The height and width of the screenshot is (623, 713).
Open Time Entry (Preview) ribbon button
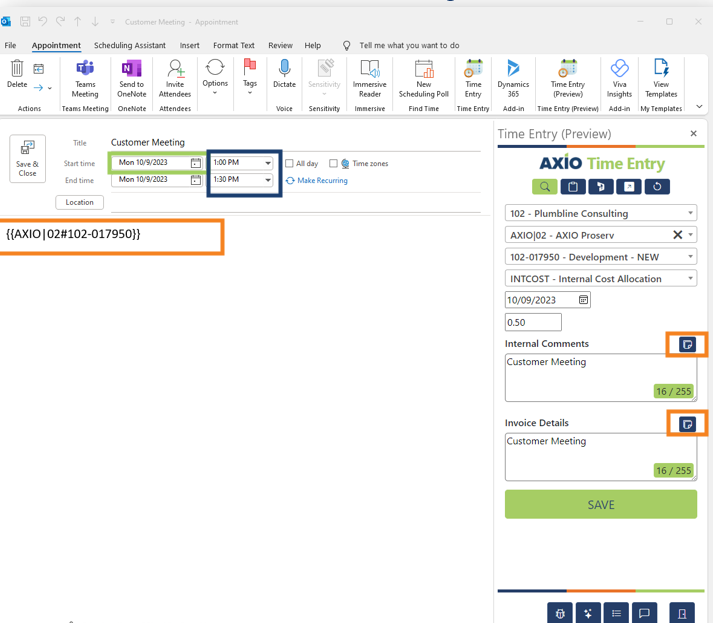click(x=567, y=78)
